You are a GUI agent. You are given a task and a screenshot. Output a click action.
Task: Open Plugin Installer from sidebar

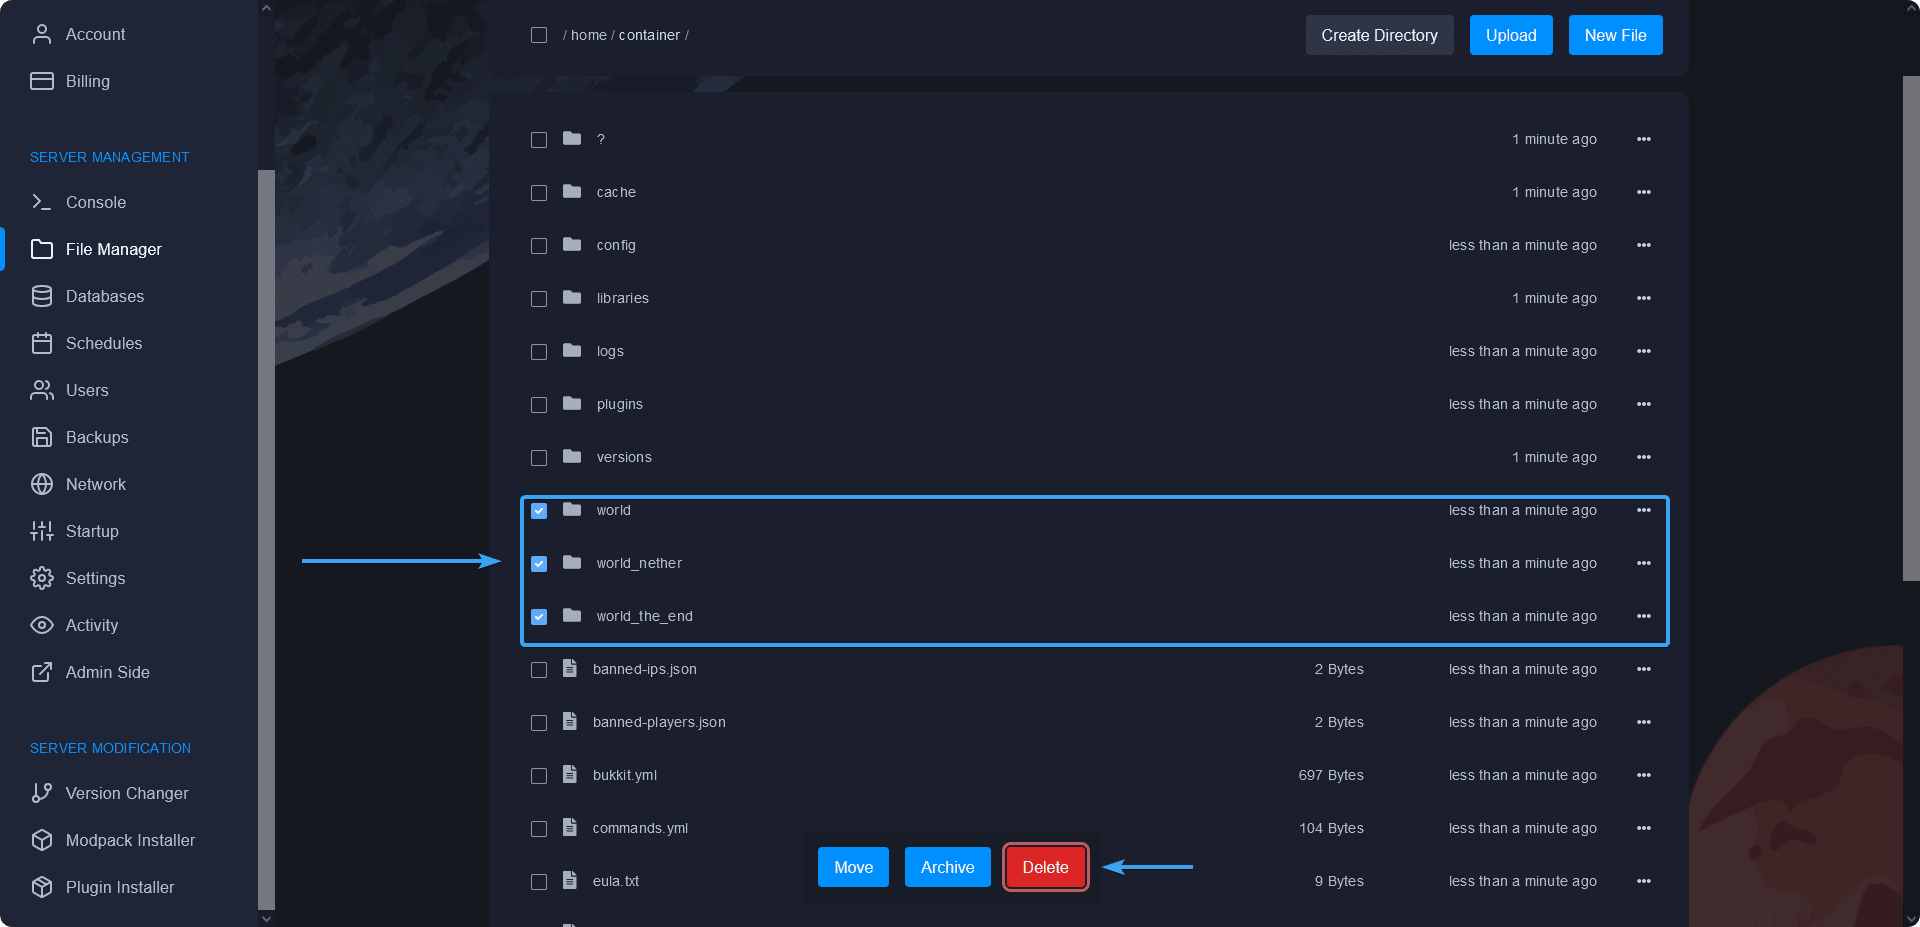click(119, 887)
